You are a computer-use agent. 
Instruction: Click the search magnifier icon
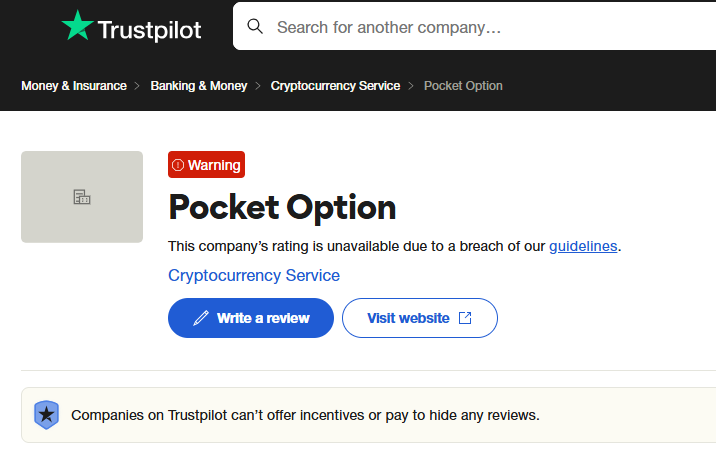[x=255, y=26]
